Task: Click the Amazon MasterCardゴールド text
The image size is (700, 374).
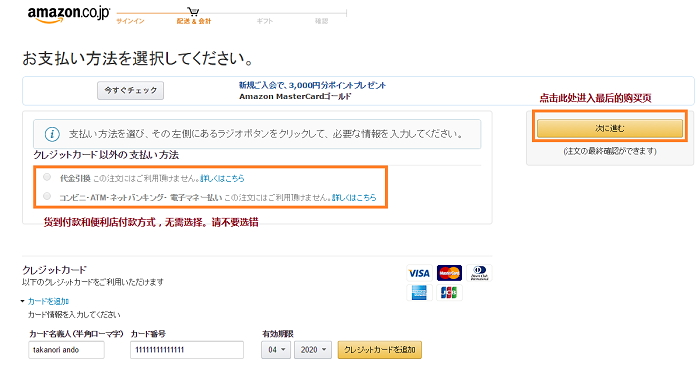Action: pos(295,96)
